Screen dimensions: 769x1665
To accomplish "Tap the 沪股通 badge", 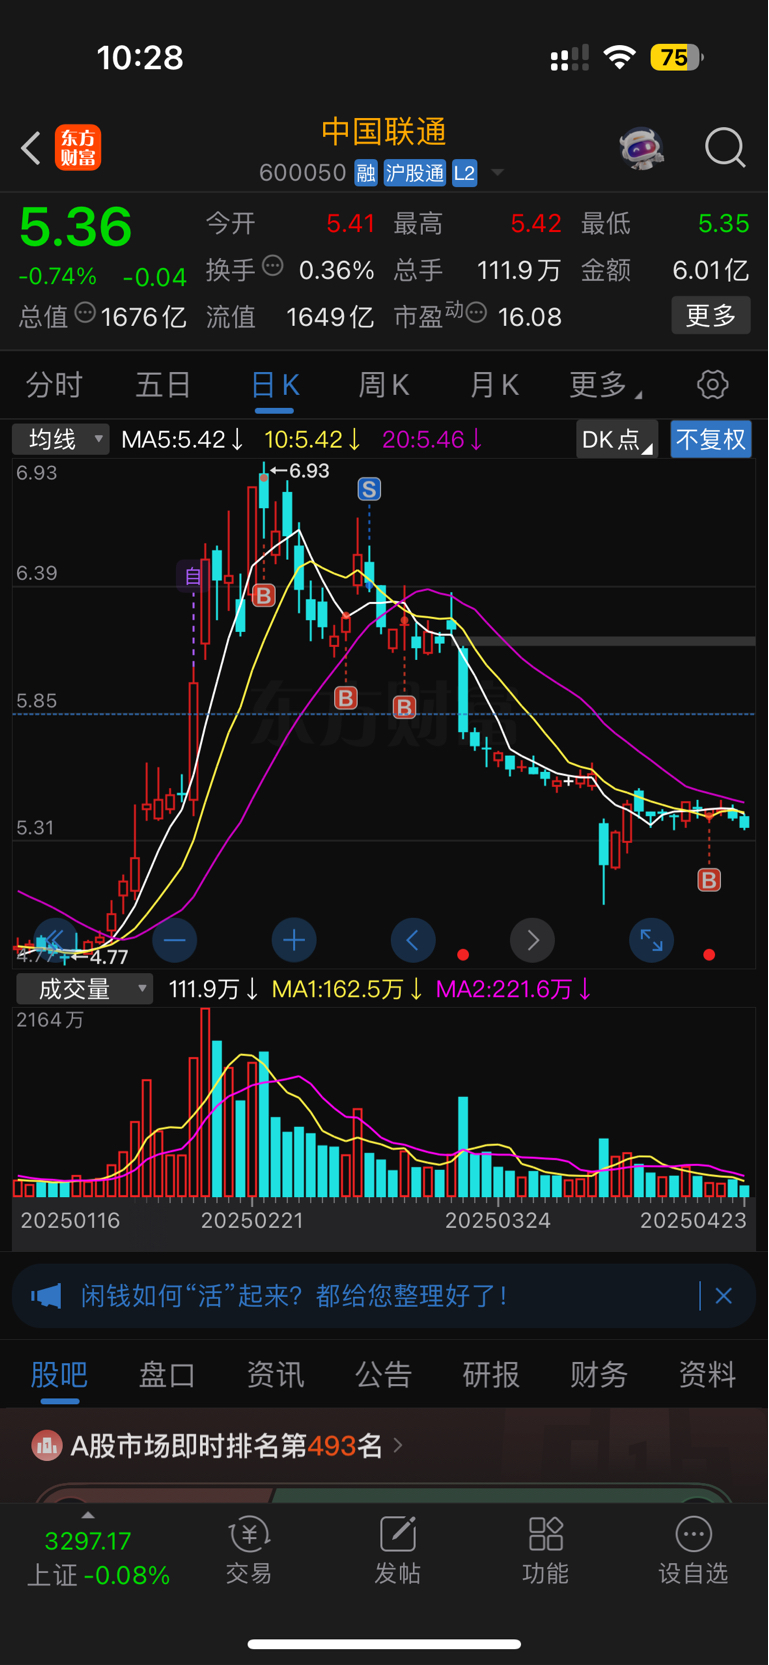I will (414, 173).
